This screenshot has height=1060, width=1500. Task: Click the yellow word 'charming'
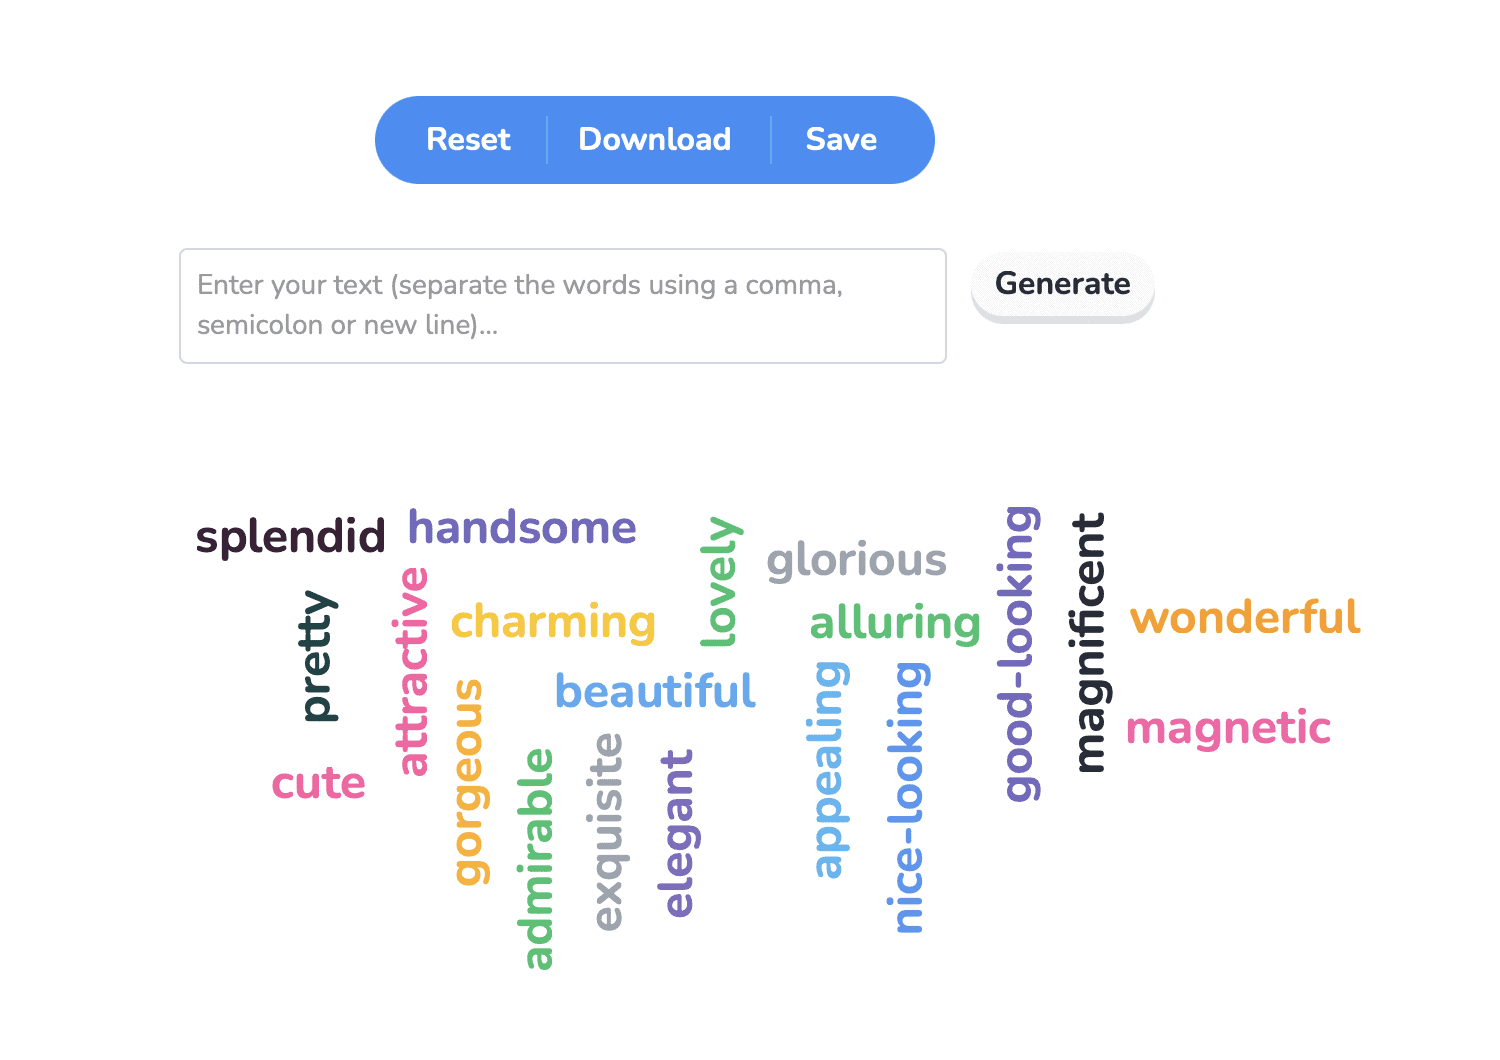553,622
